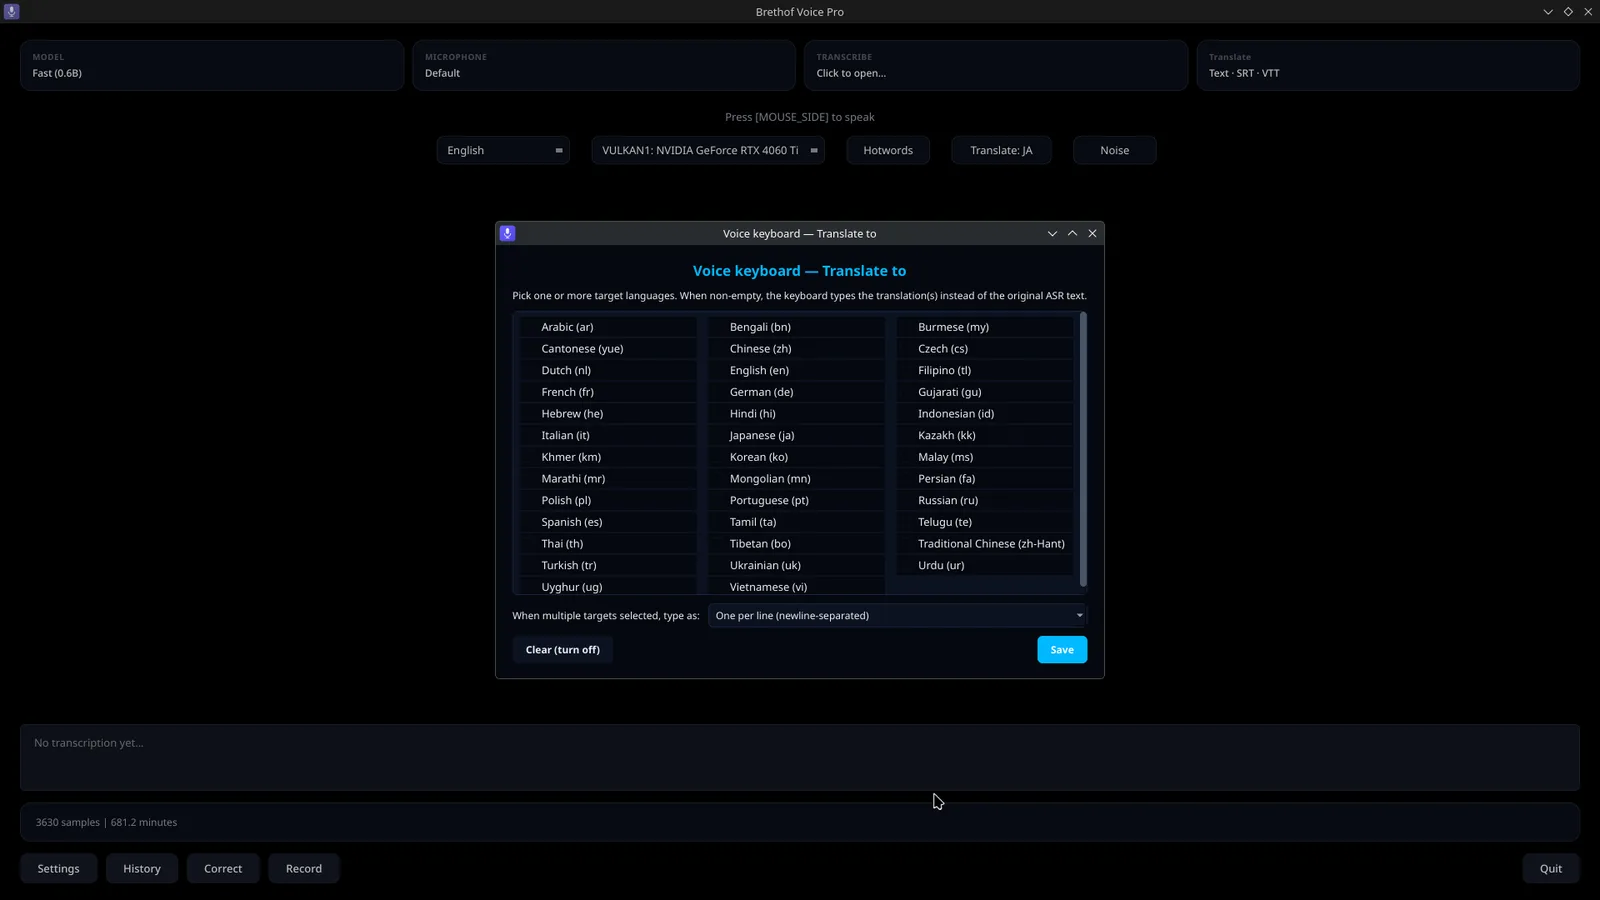Viewport: 1600px width, 900px height.
Task: Click the Translate: JA button
Action: point(1001,150)
